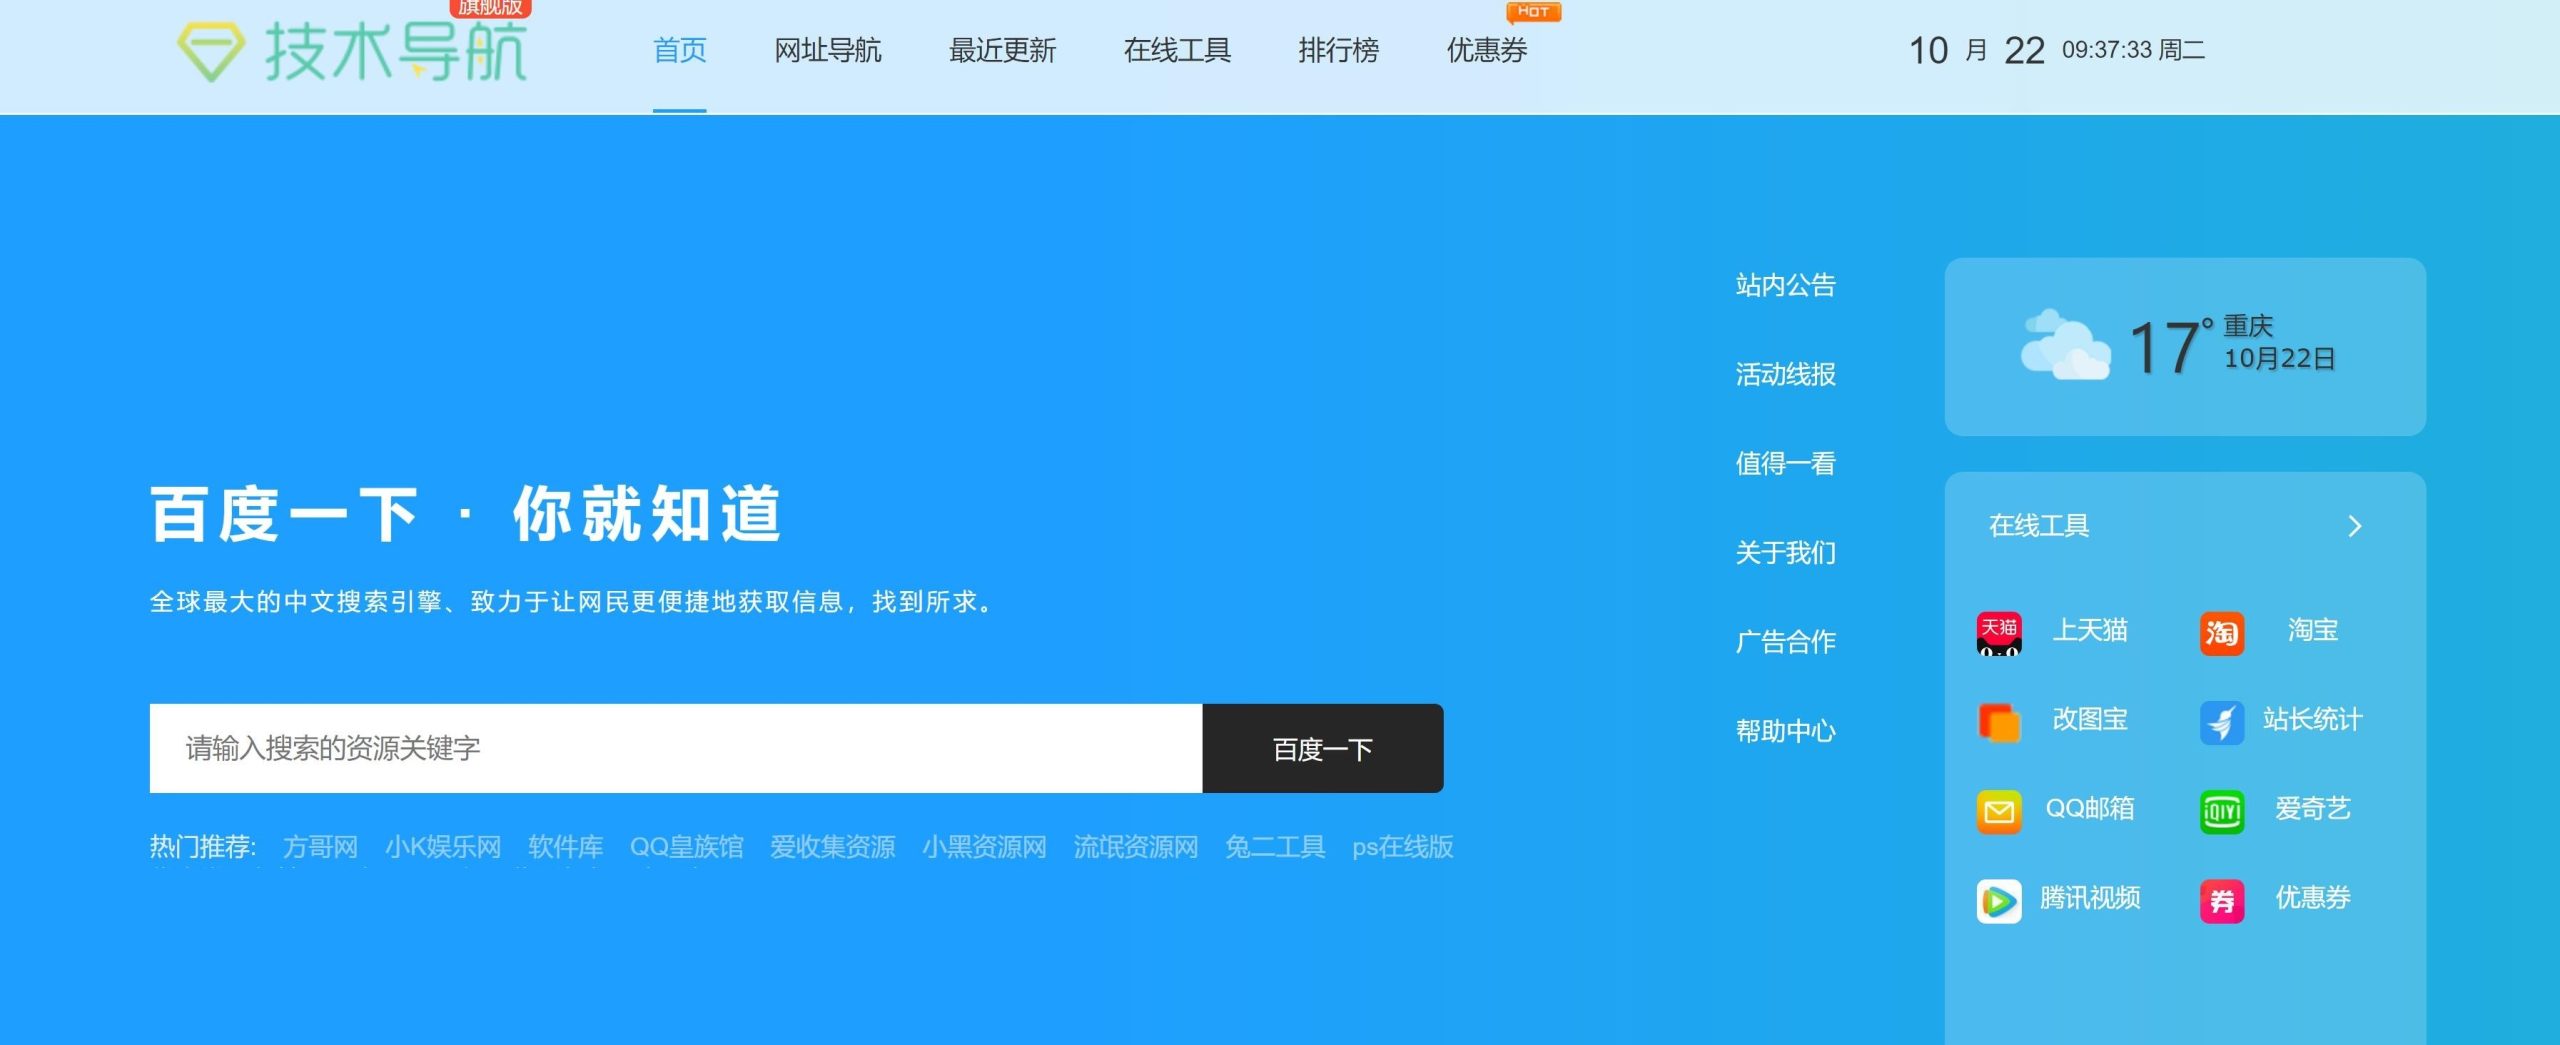Screen dimensions: 2560x1045
Task: Click the 站长统计 webmaster stats icon
Action: (2221, 721)
